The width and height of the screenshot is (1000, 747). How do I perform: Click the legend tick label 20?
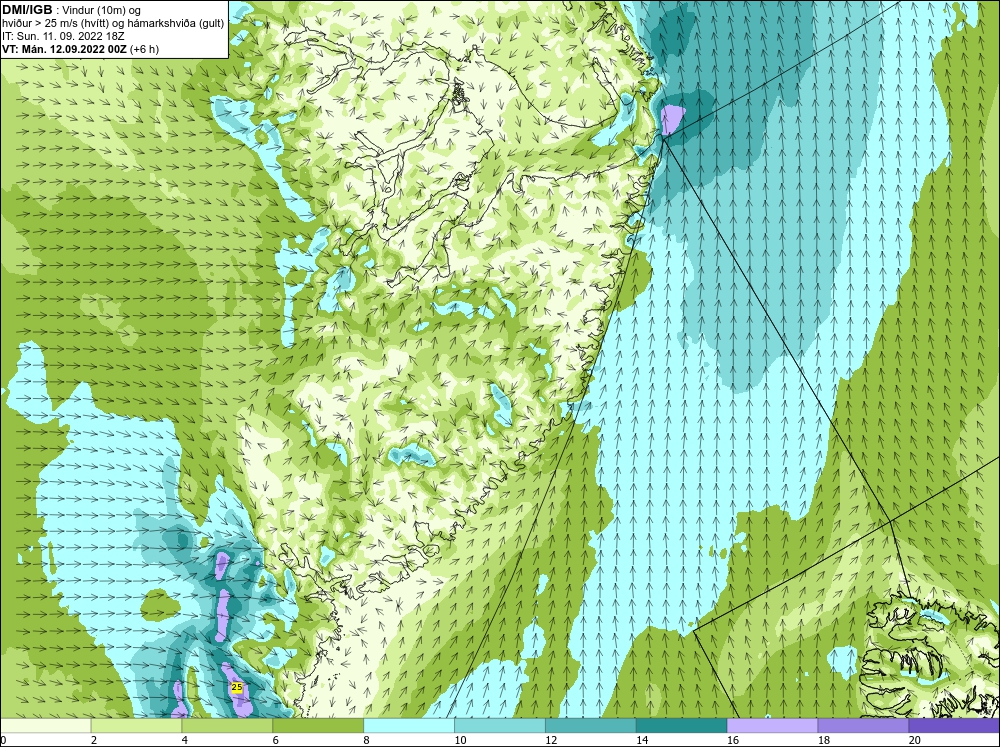pos(915,740)
